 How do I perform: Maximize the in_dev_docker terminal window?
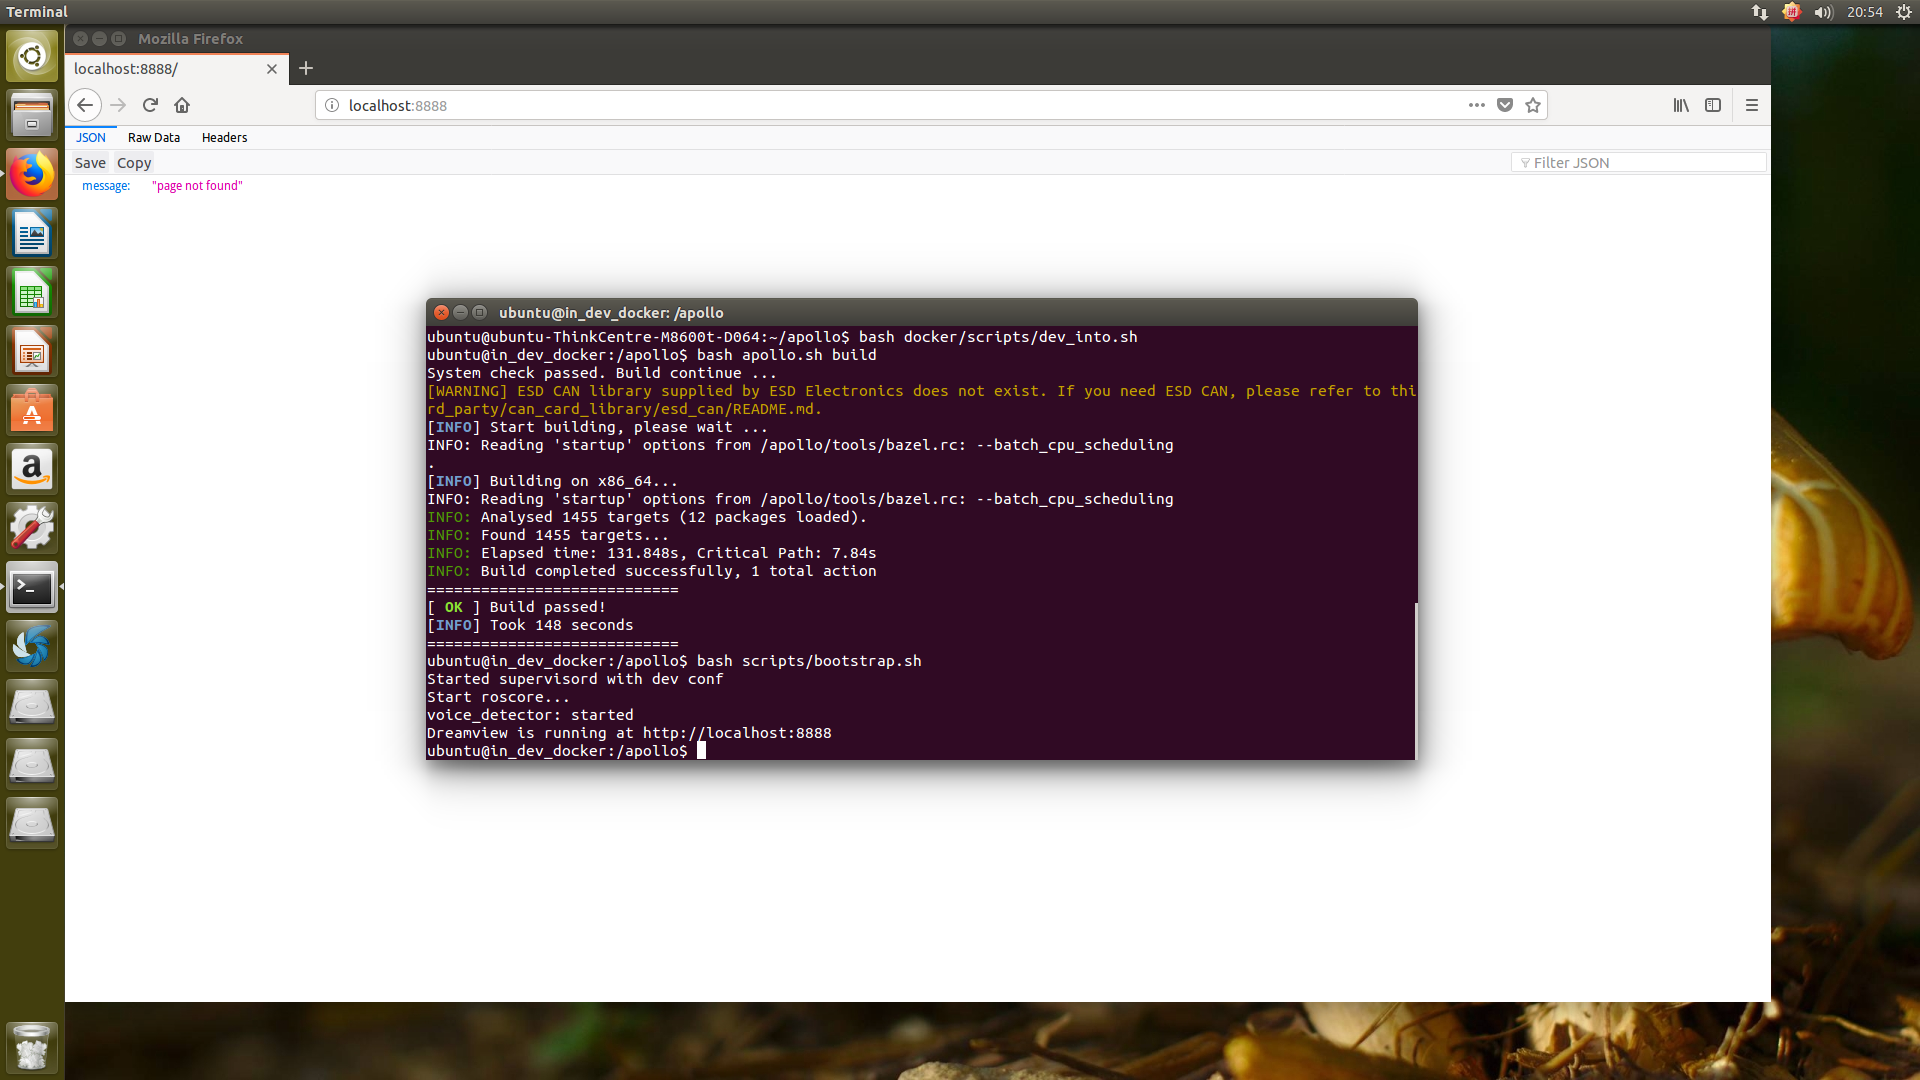coord(479,312)
